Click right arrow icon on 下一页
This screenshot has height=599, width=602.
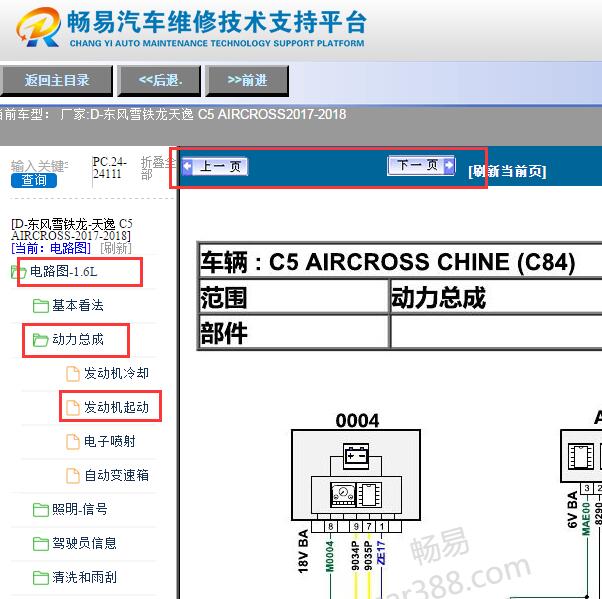[x=448, y=165]
